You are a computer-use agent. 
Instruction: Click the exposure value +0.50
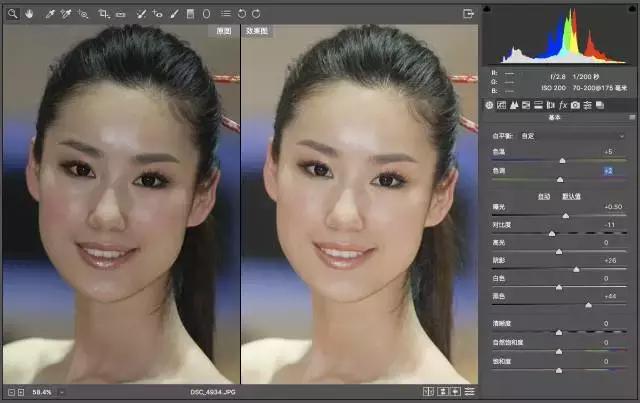click(613, 207)
